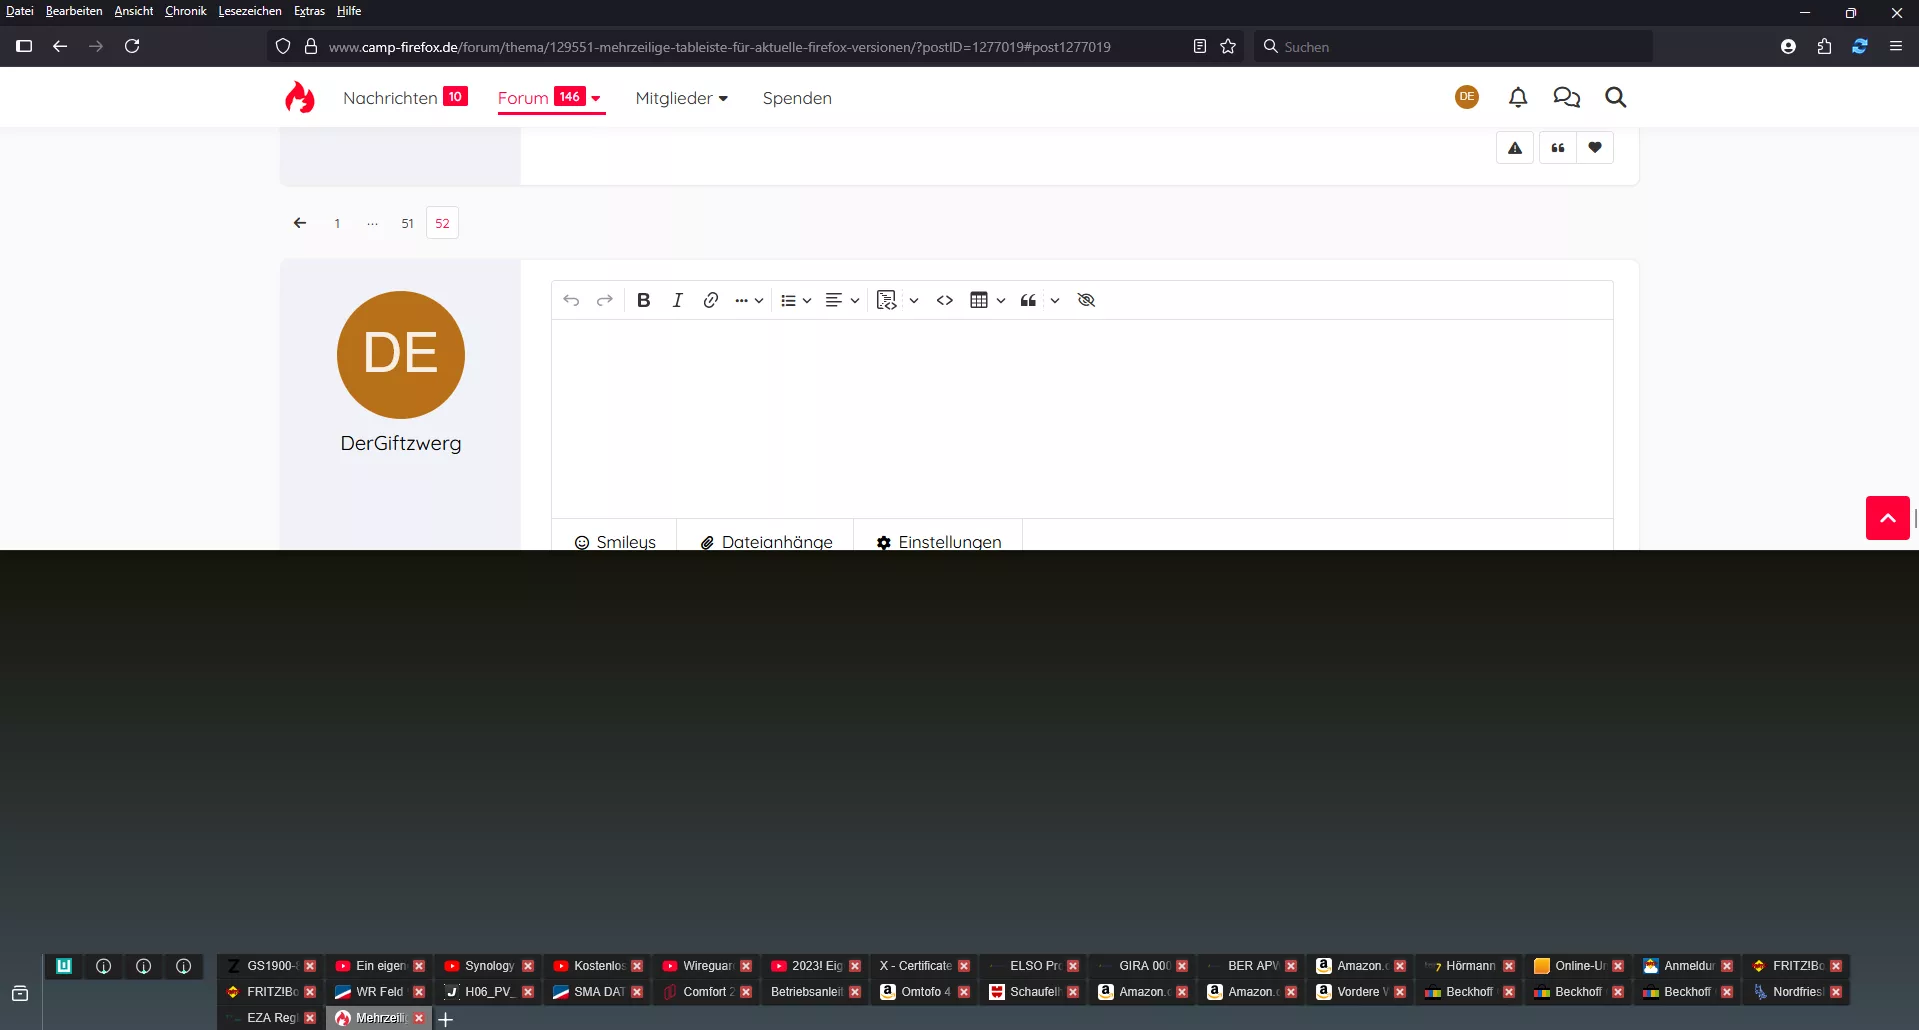Bookmark this page with the star icon
The height and width of the screenshot is (1030, 1919).
point(1228,46)
